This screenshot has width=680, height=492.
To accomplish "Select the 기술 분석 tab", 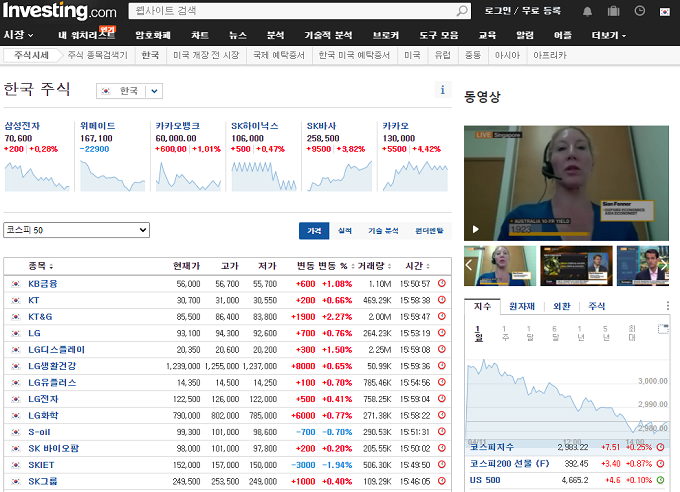I will click(x=383, y=231).
